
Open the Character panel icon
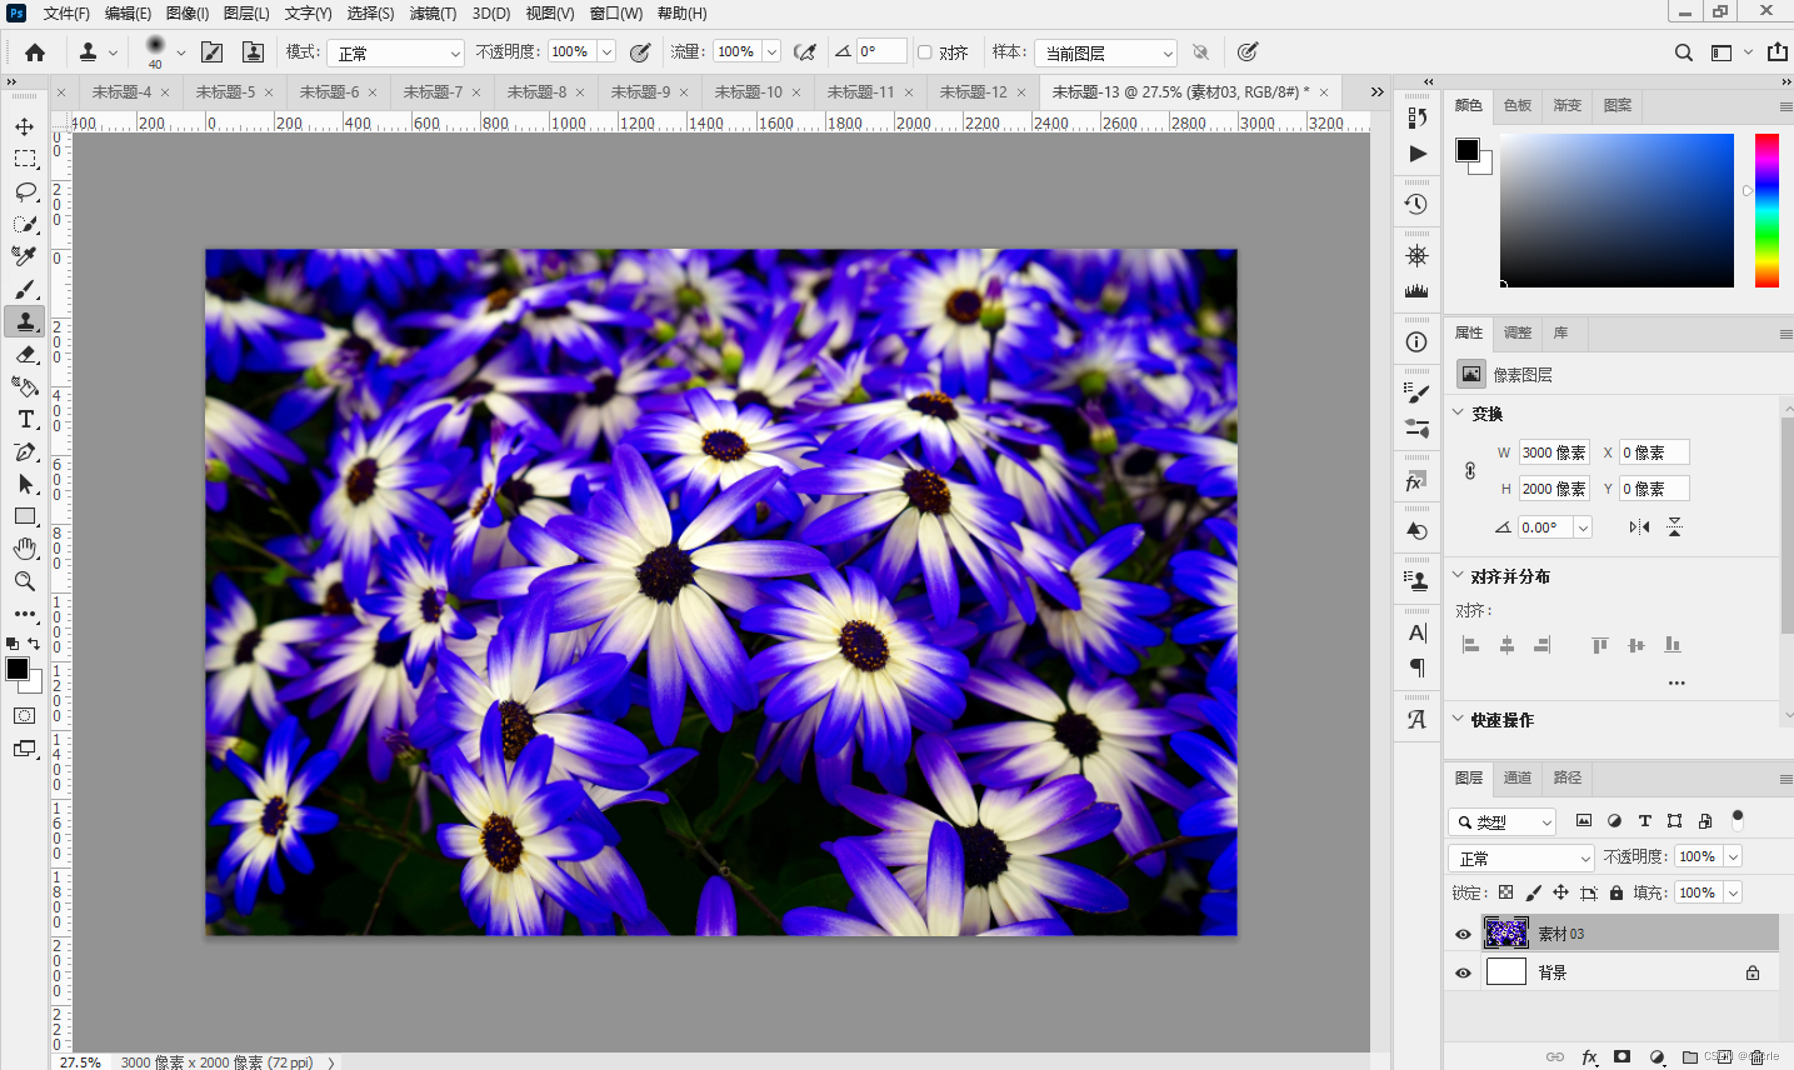pyautogui.click(x=1416, y=632)
